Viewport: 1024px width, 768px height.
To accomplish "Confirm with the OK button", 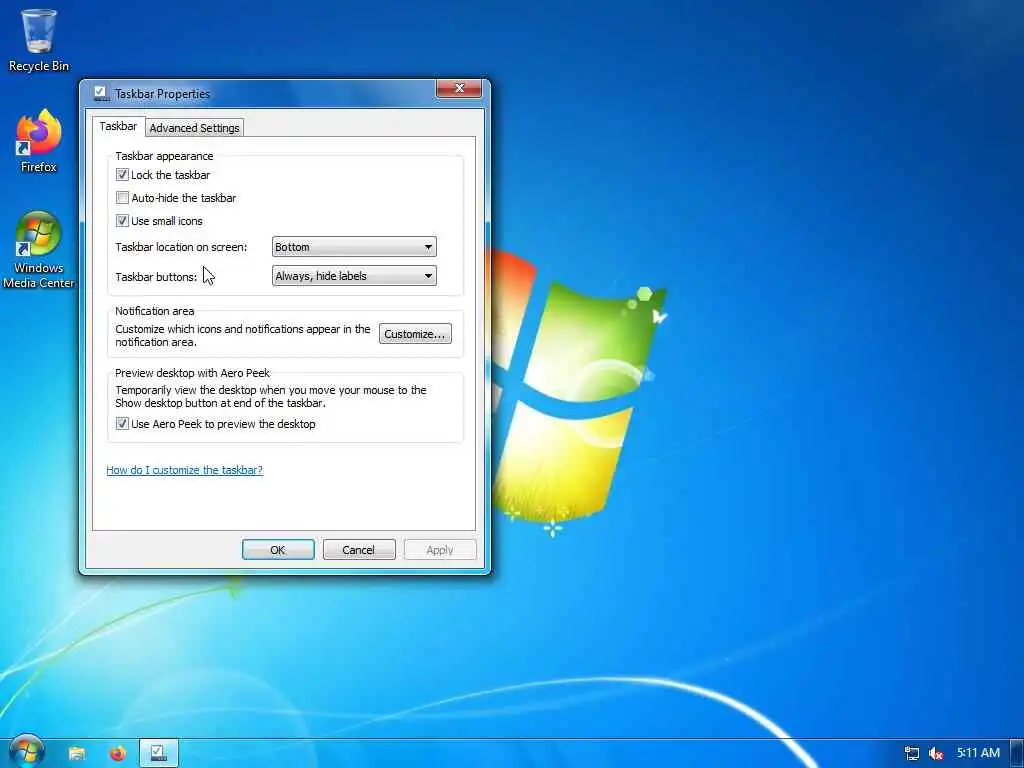I will [x=278, y=550].
